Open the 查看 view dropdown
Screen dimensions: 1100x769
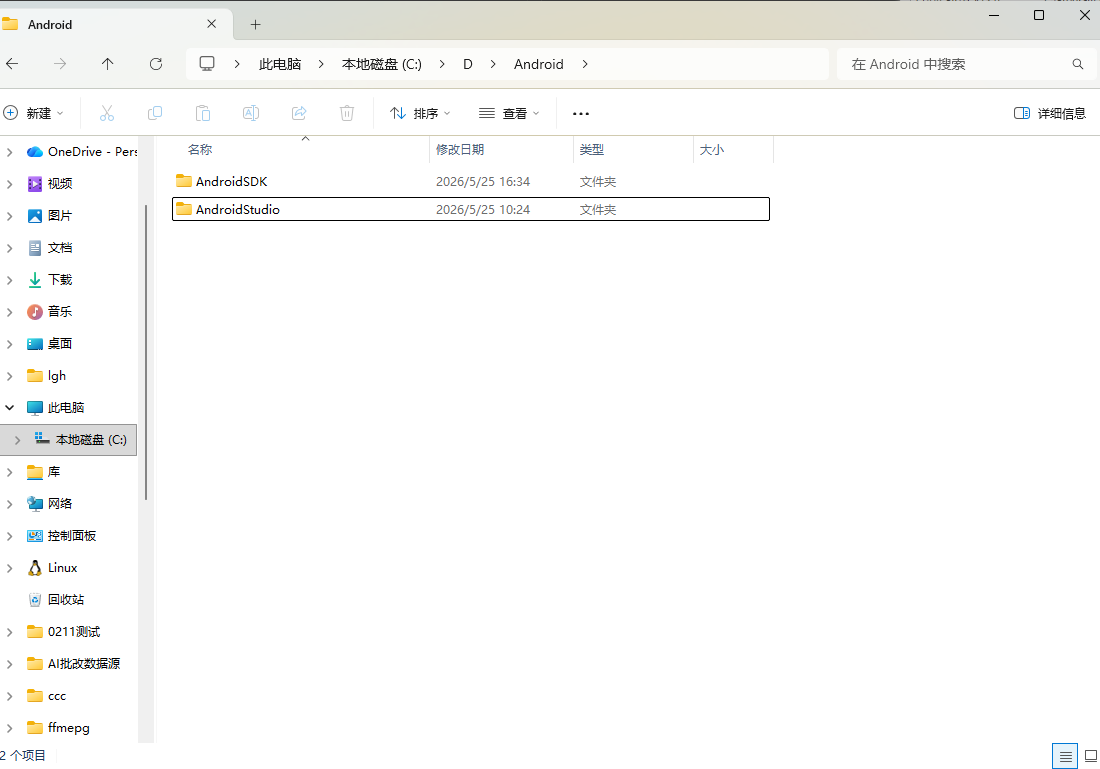[x=509, y=113]
